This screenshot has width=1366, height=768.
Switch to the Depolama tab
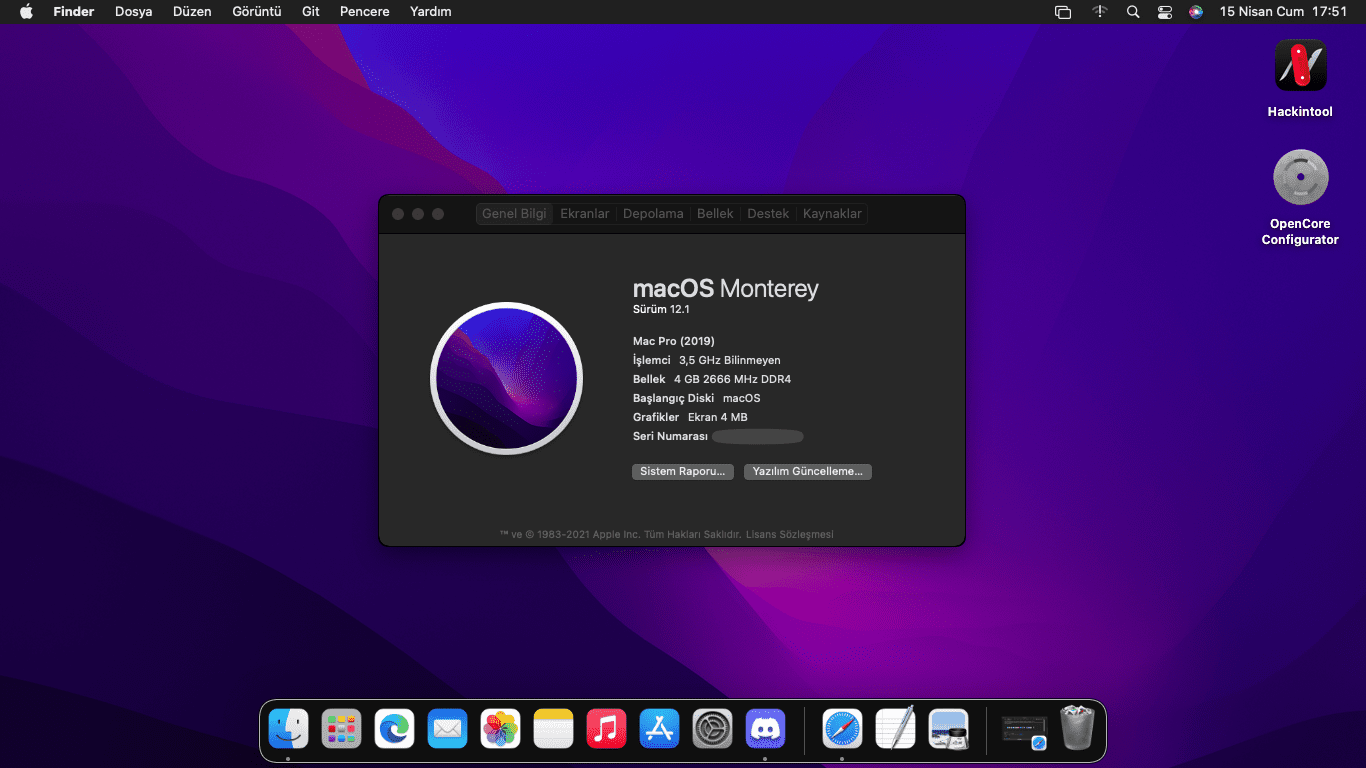click(x=653, y=214)
